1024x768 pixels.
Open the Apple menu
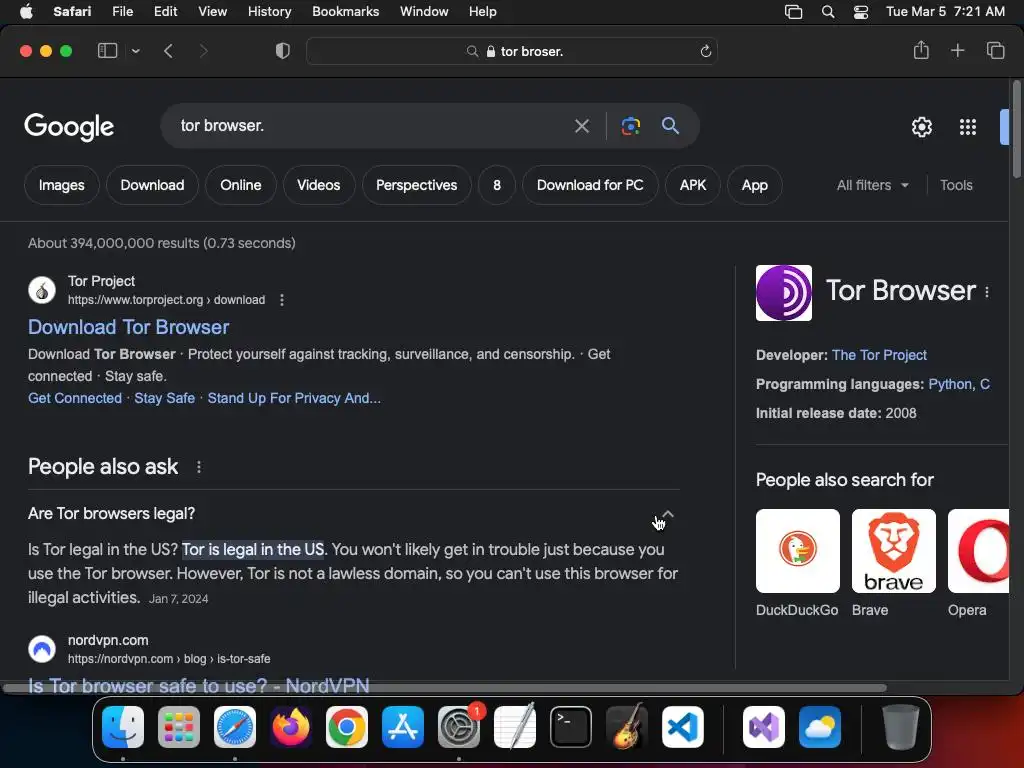pyautogui.click(x=26, y=12)
